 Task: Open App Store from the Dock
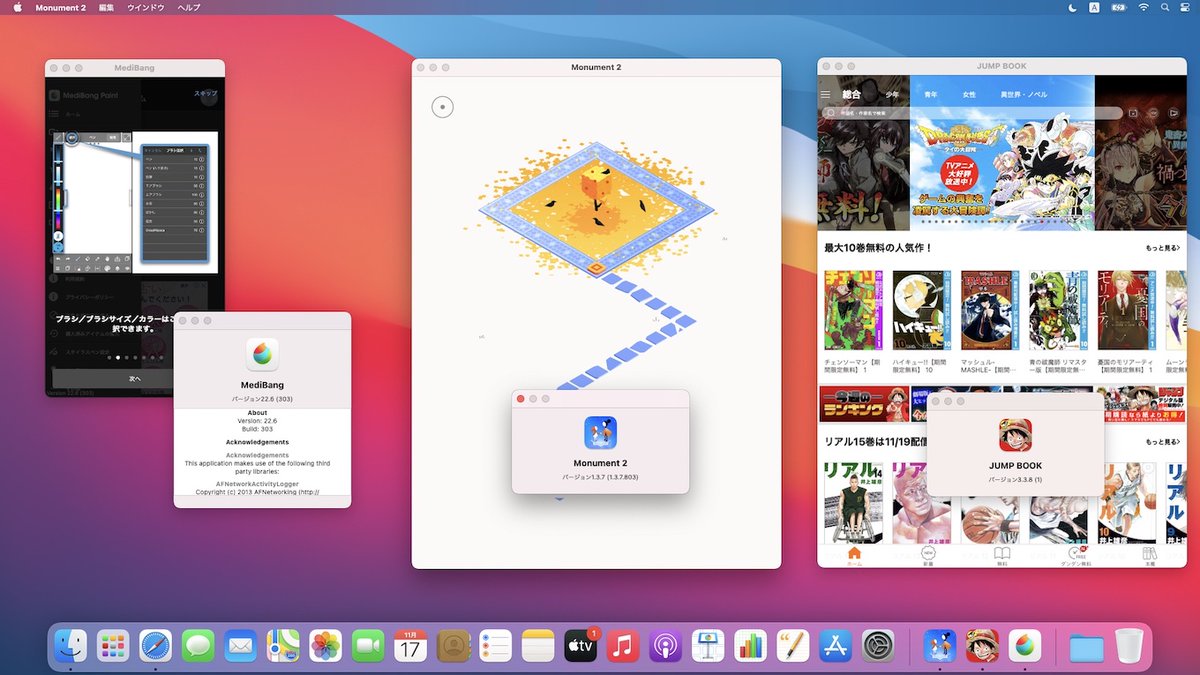[836, 646]
